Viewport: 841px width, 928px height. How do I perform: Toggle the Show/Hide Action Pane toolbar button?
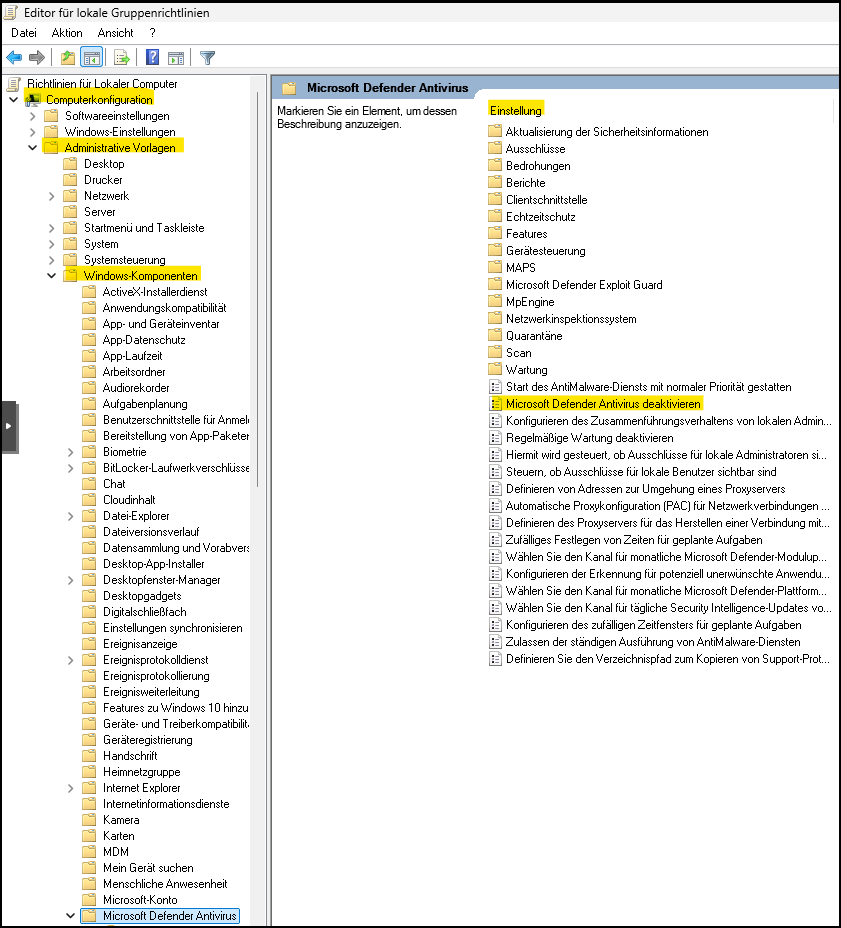click(177, 57)
